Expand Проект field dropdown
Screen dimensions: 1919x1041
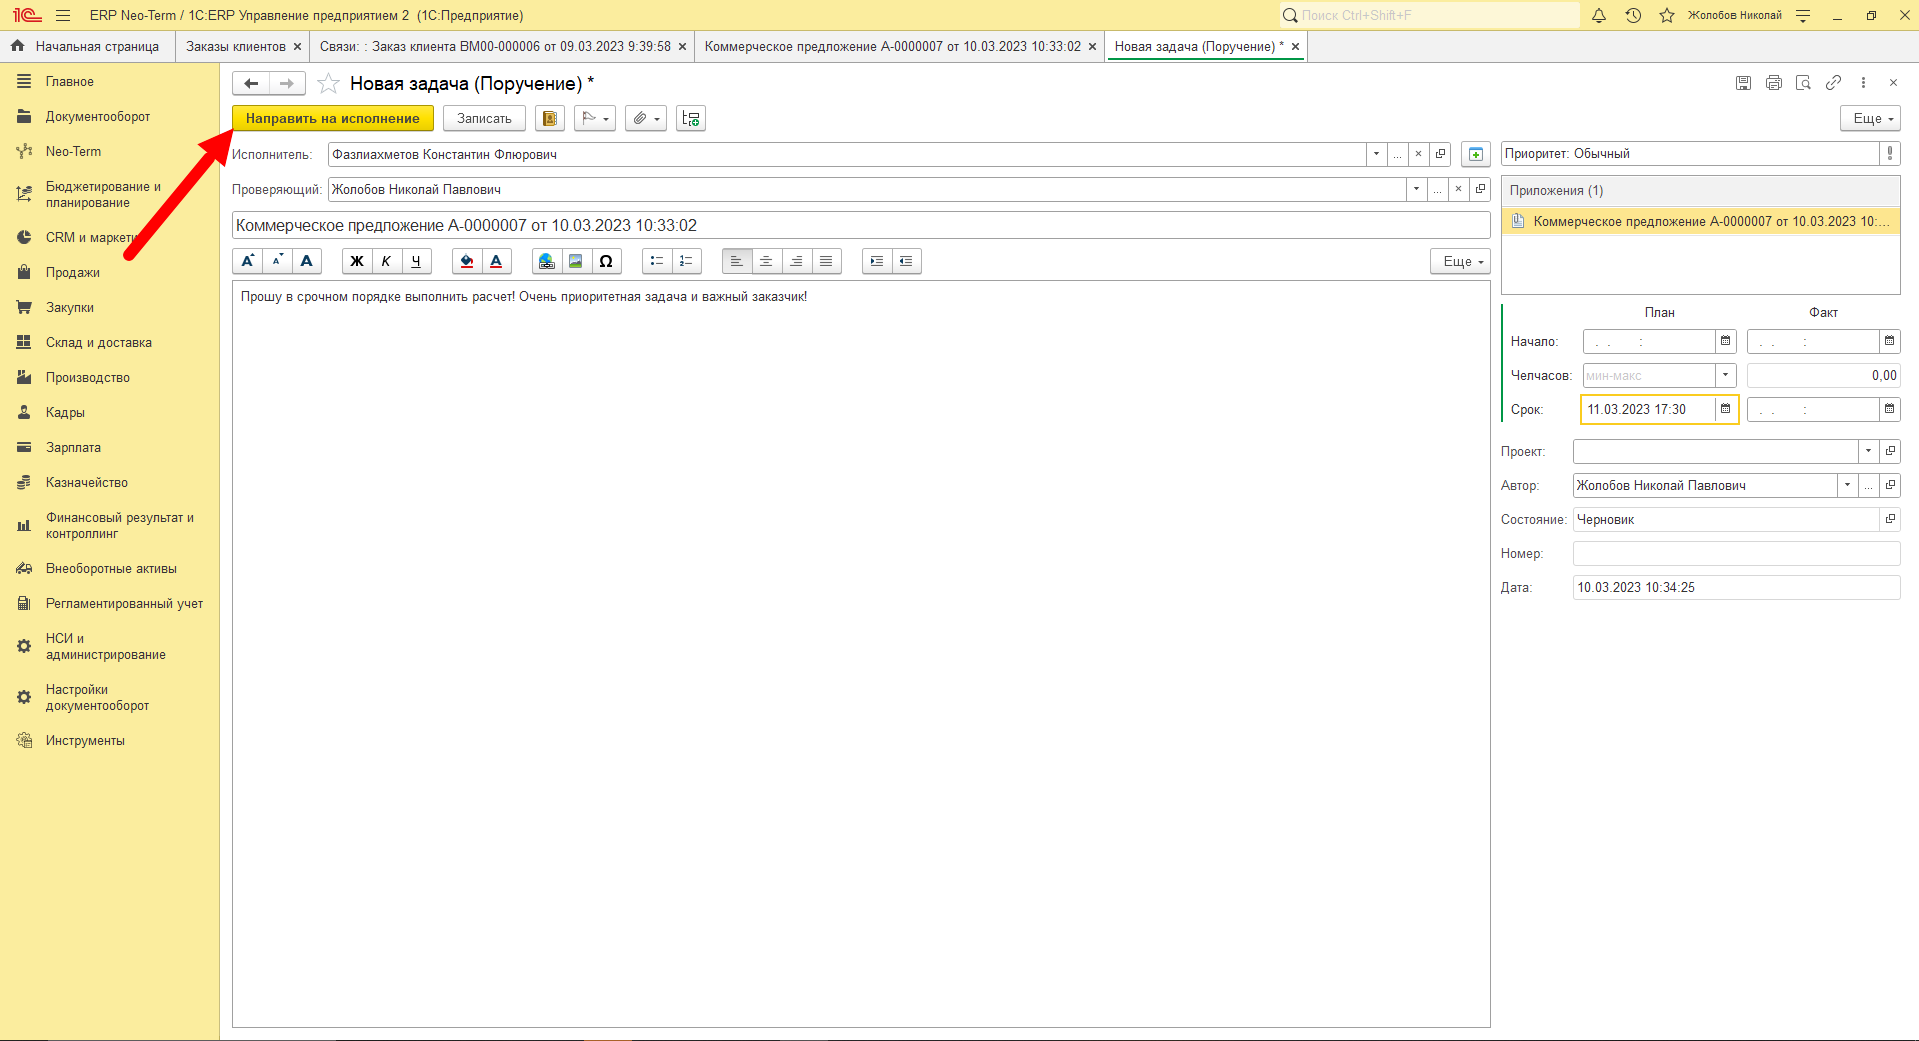(1868, 451)
